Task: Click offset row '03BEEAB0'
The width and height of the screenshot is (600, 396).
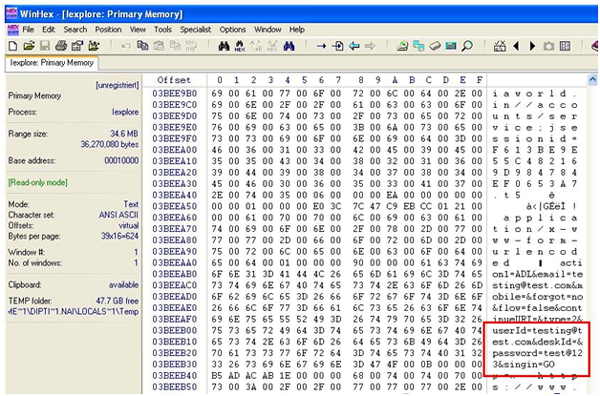Action: (174, 274)
